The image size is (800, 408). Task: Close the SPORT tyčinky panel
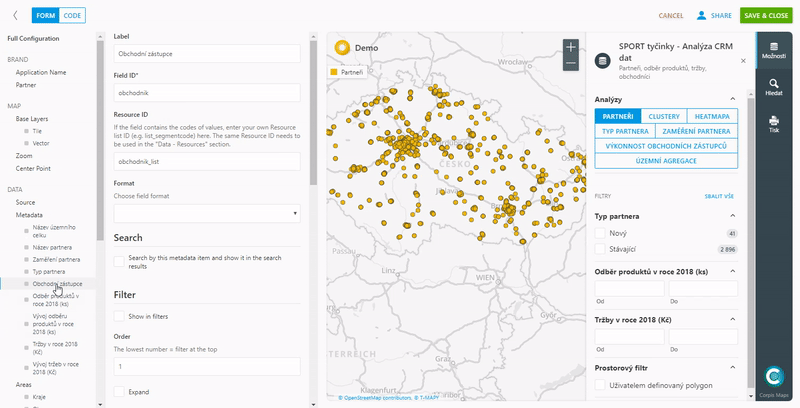click(x=743, y=61)
